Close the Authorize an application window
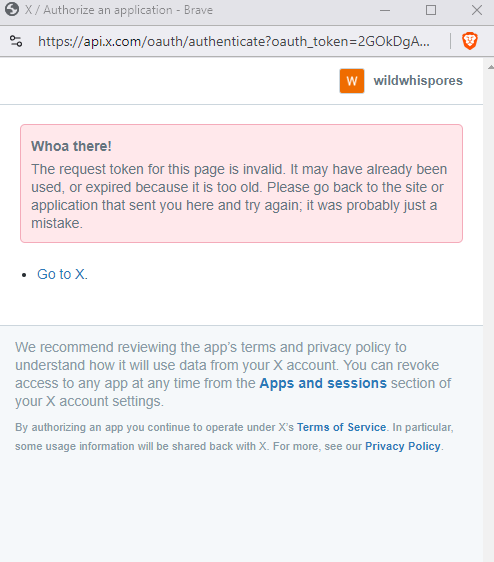The height and width of the screenshot is (562, 494). pyautogui.click(x=477, y=10)
